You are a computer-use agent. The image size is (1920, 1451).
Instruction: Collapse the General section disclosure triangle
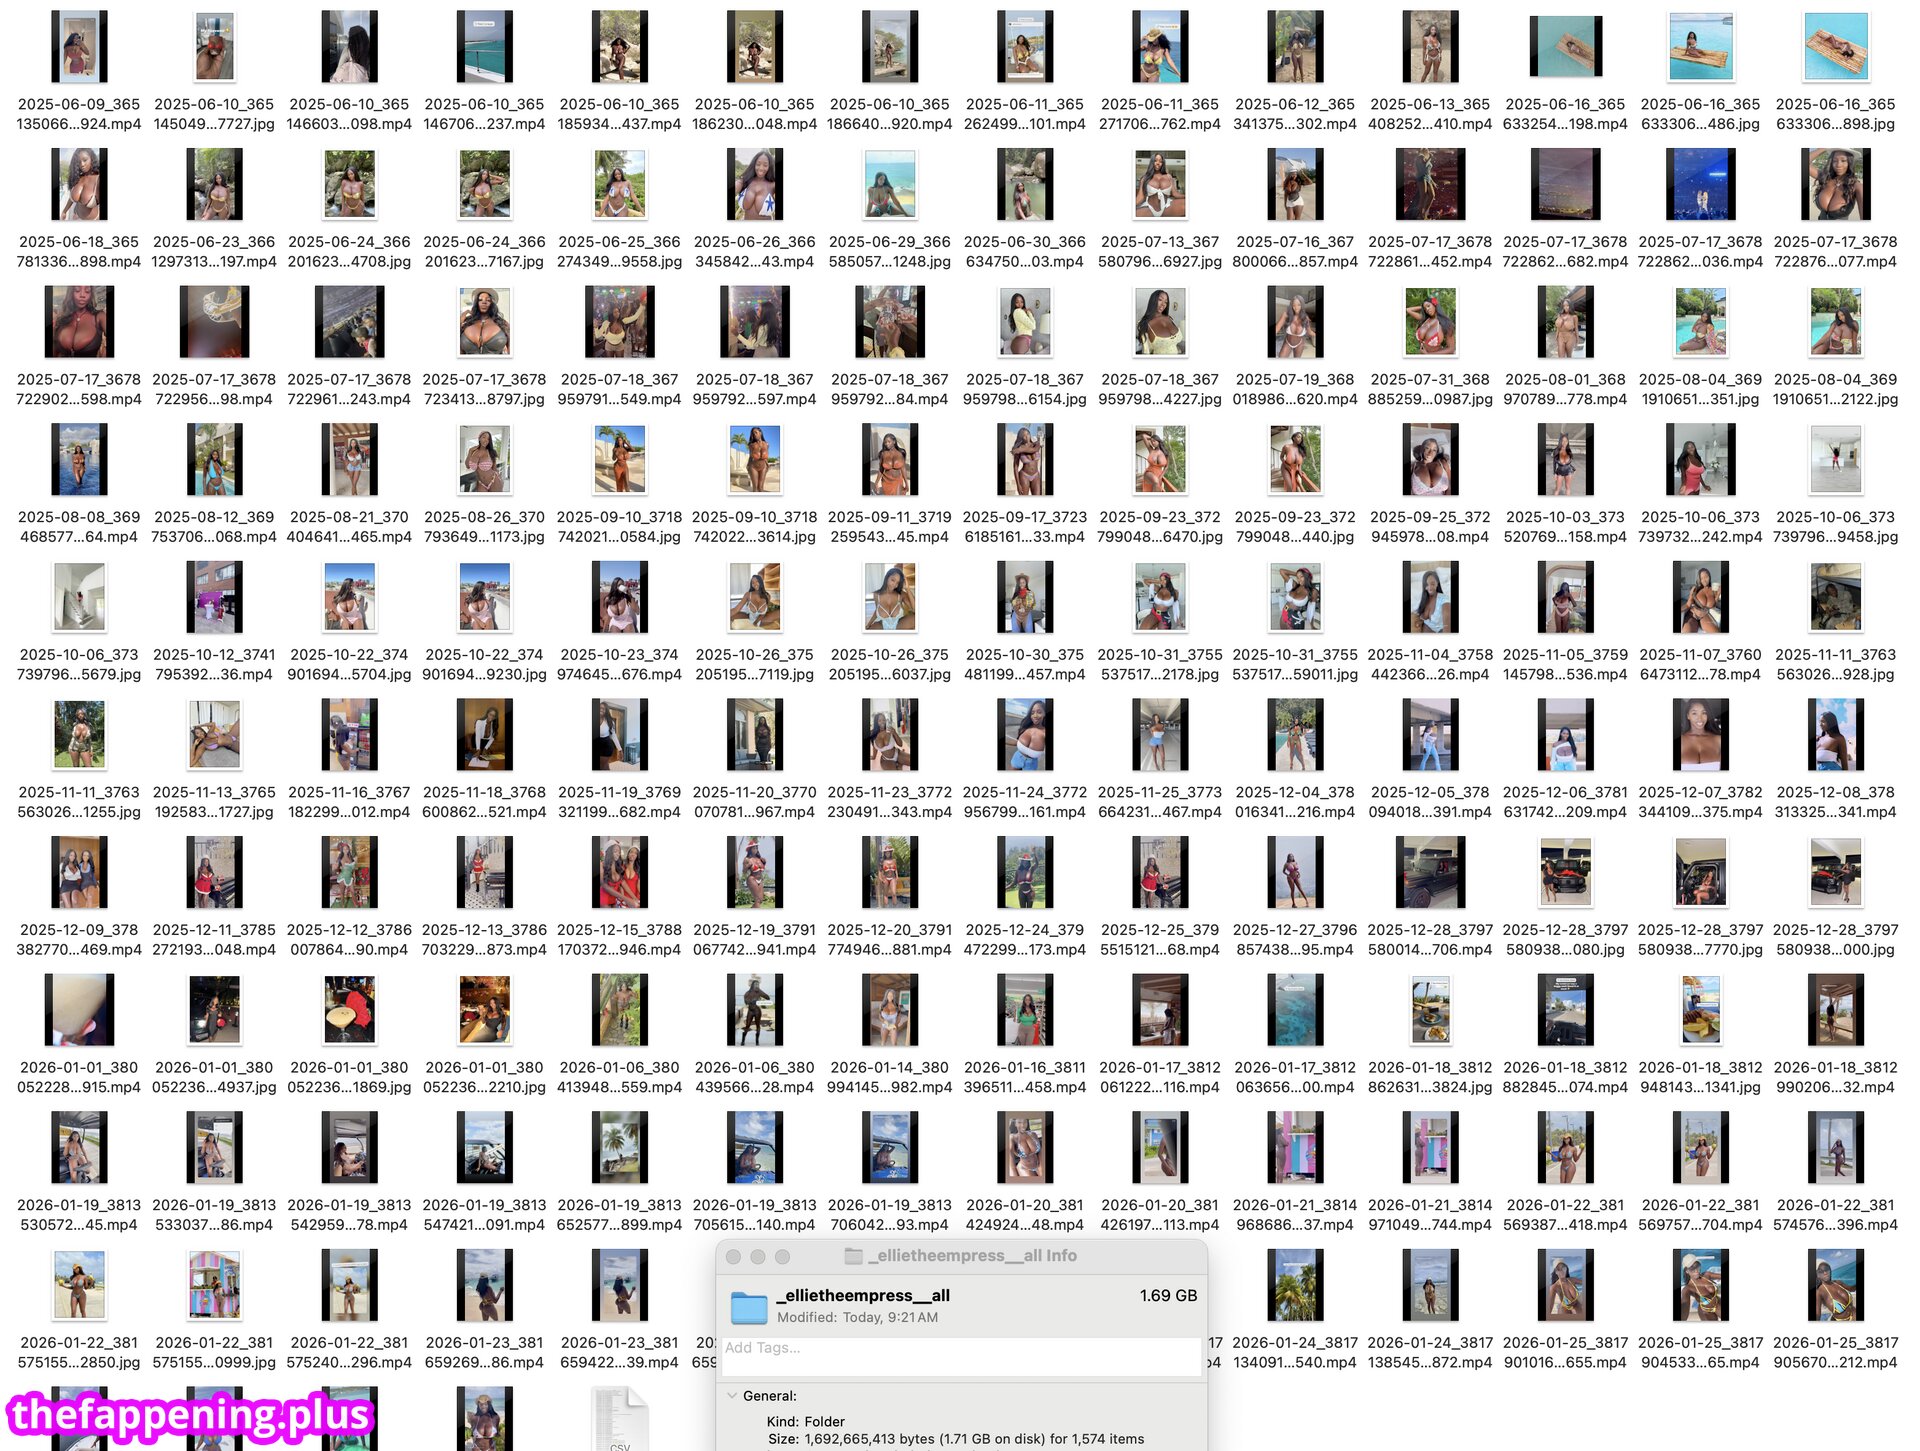[732, 1395]
